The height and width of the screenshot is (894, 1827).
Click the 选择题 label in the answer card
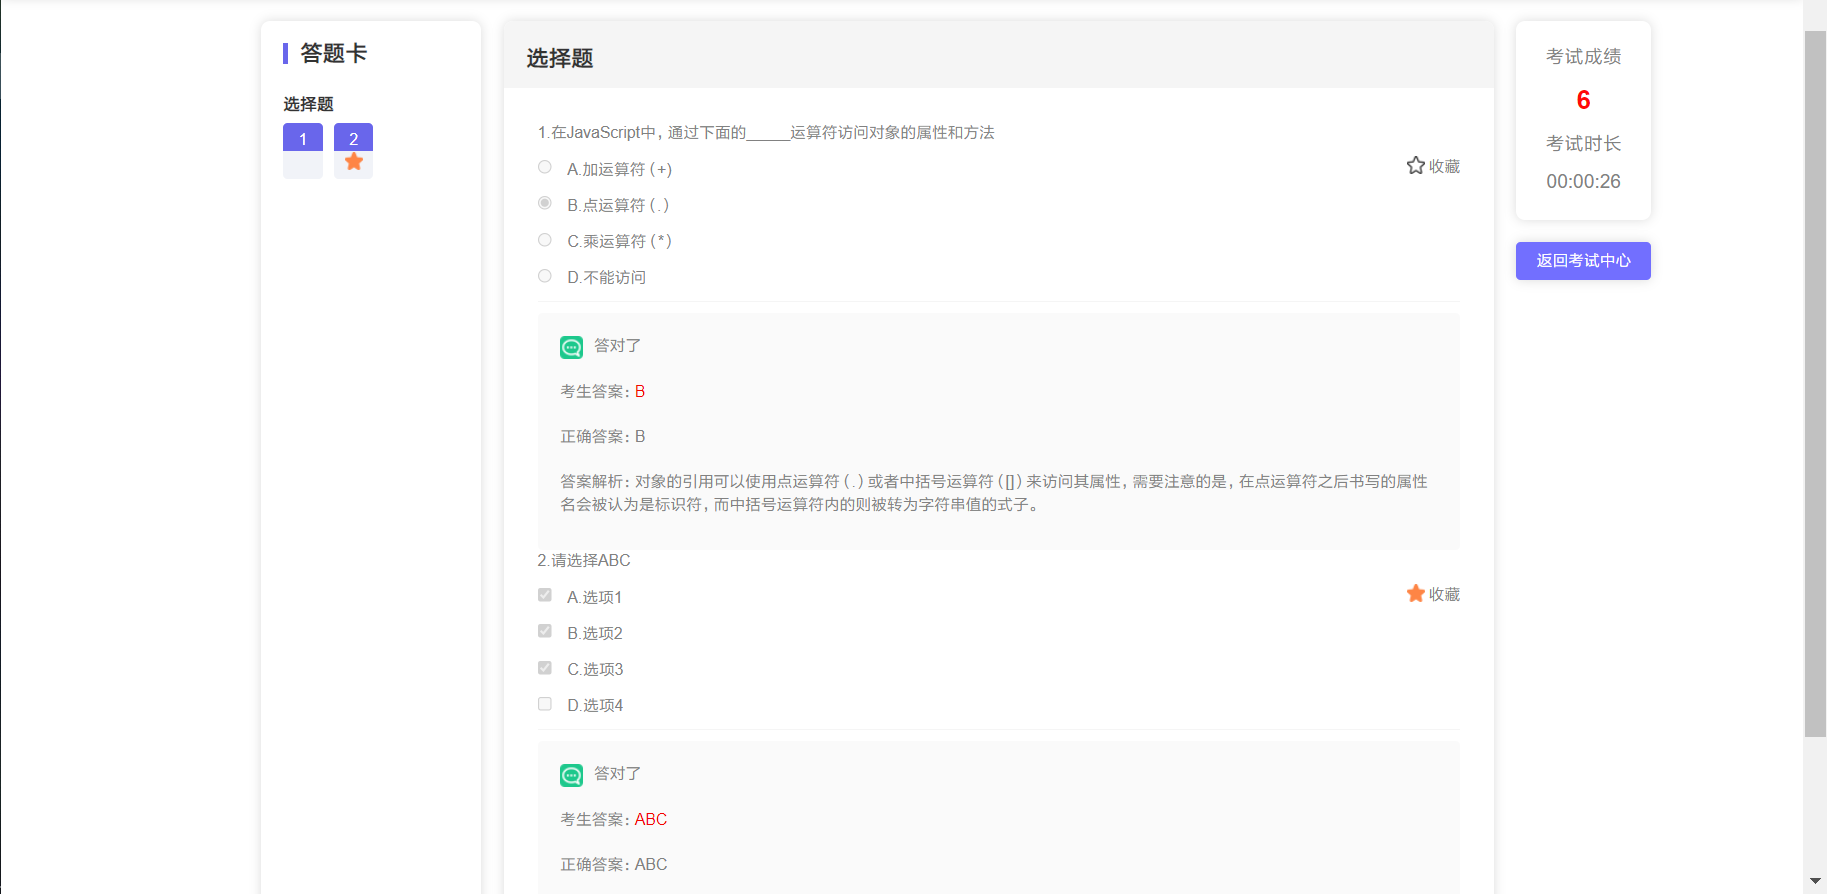click(308, 104)
